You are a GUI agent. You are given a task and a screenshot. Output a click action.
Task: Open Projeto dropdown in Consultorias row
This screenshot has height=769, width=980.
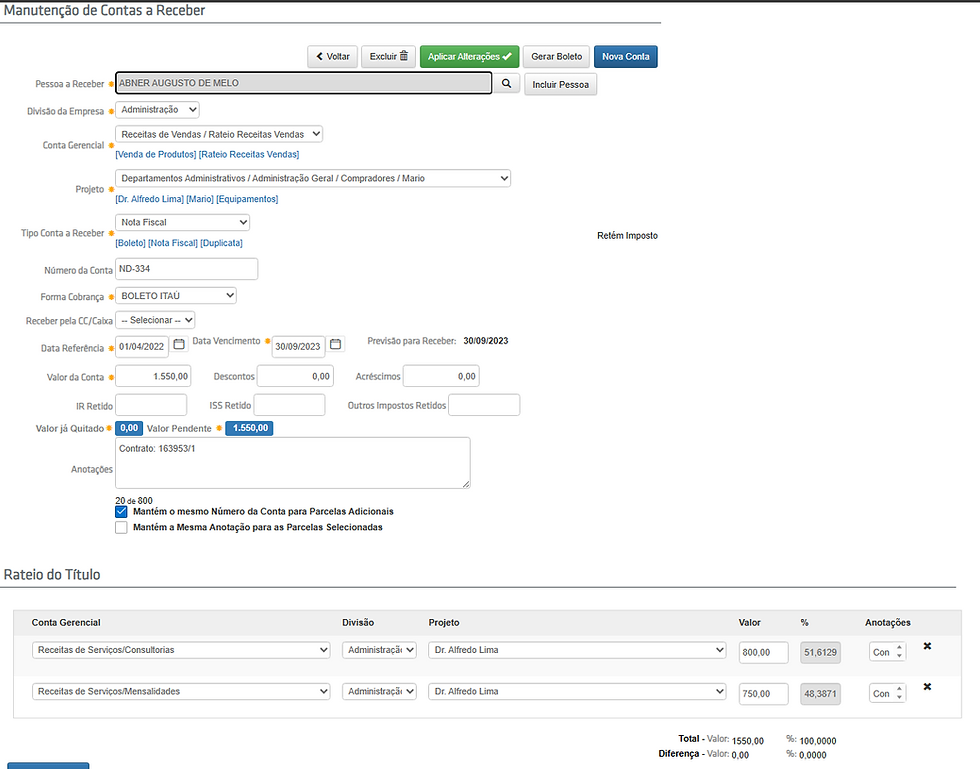click(x=577, y=650)
